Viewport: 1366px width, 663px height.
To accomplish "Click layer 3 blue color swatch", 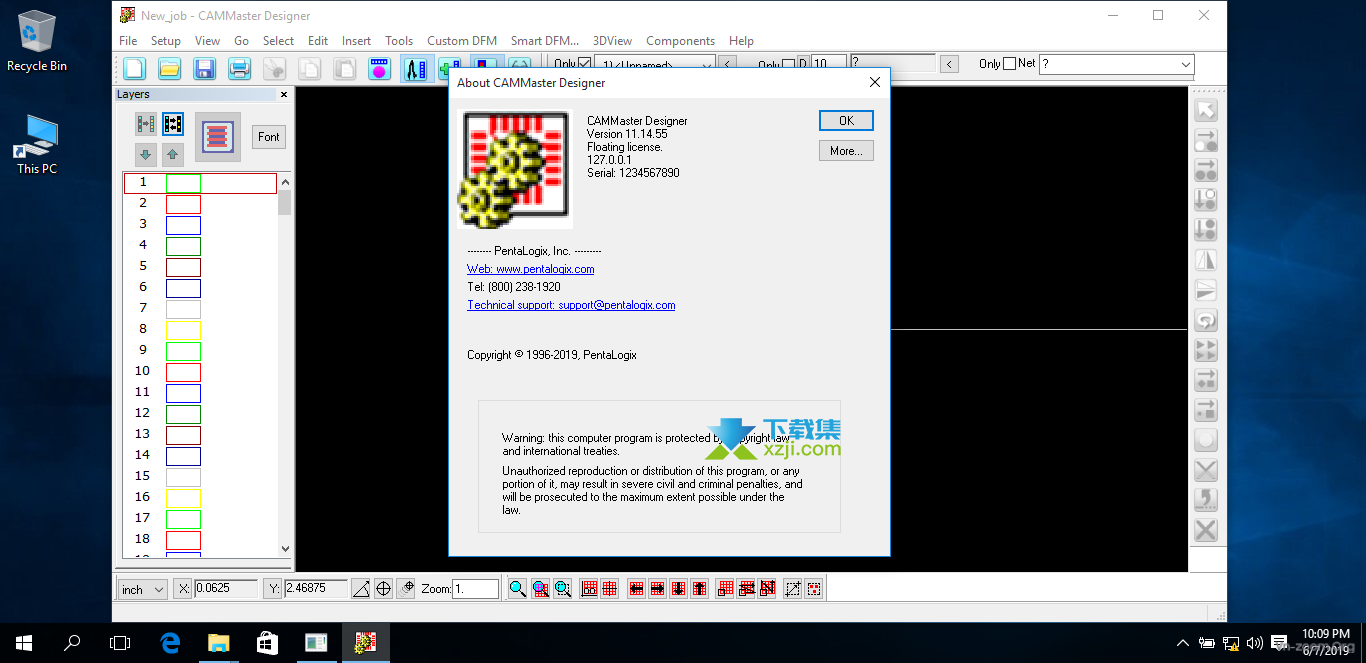I will pos(183,225).
